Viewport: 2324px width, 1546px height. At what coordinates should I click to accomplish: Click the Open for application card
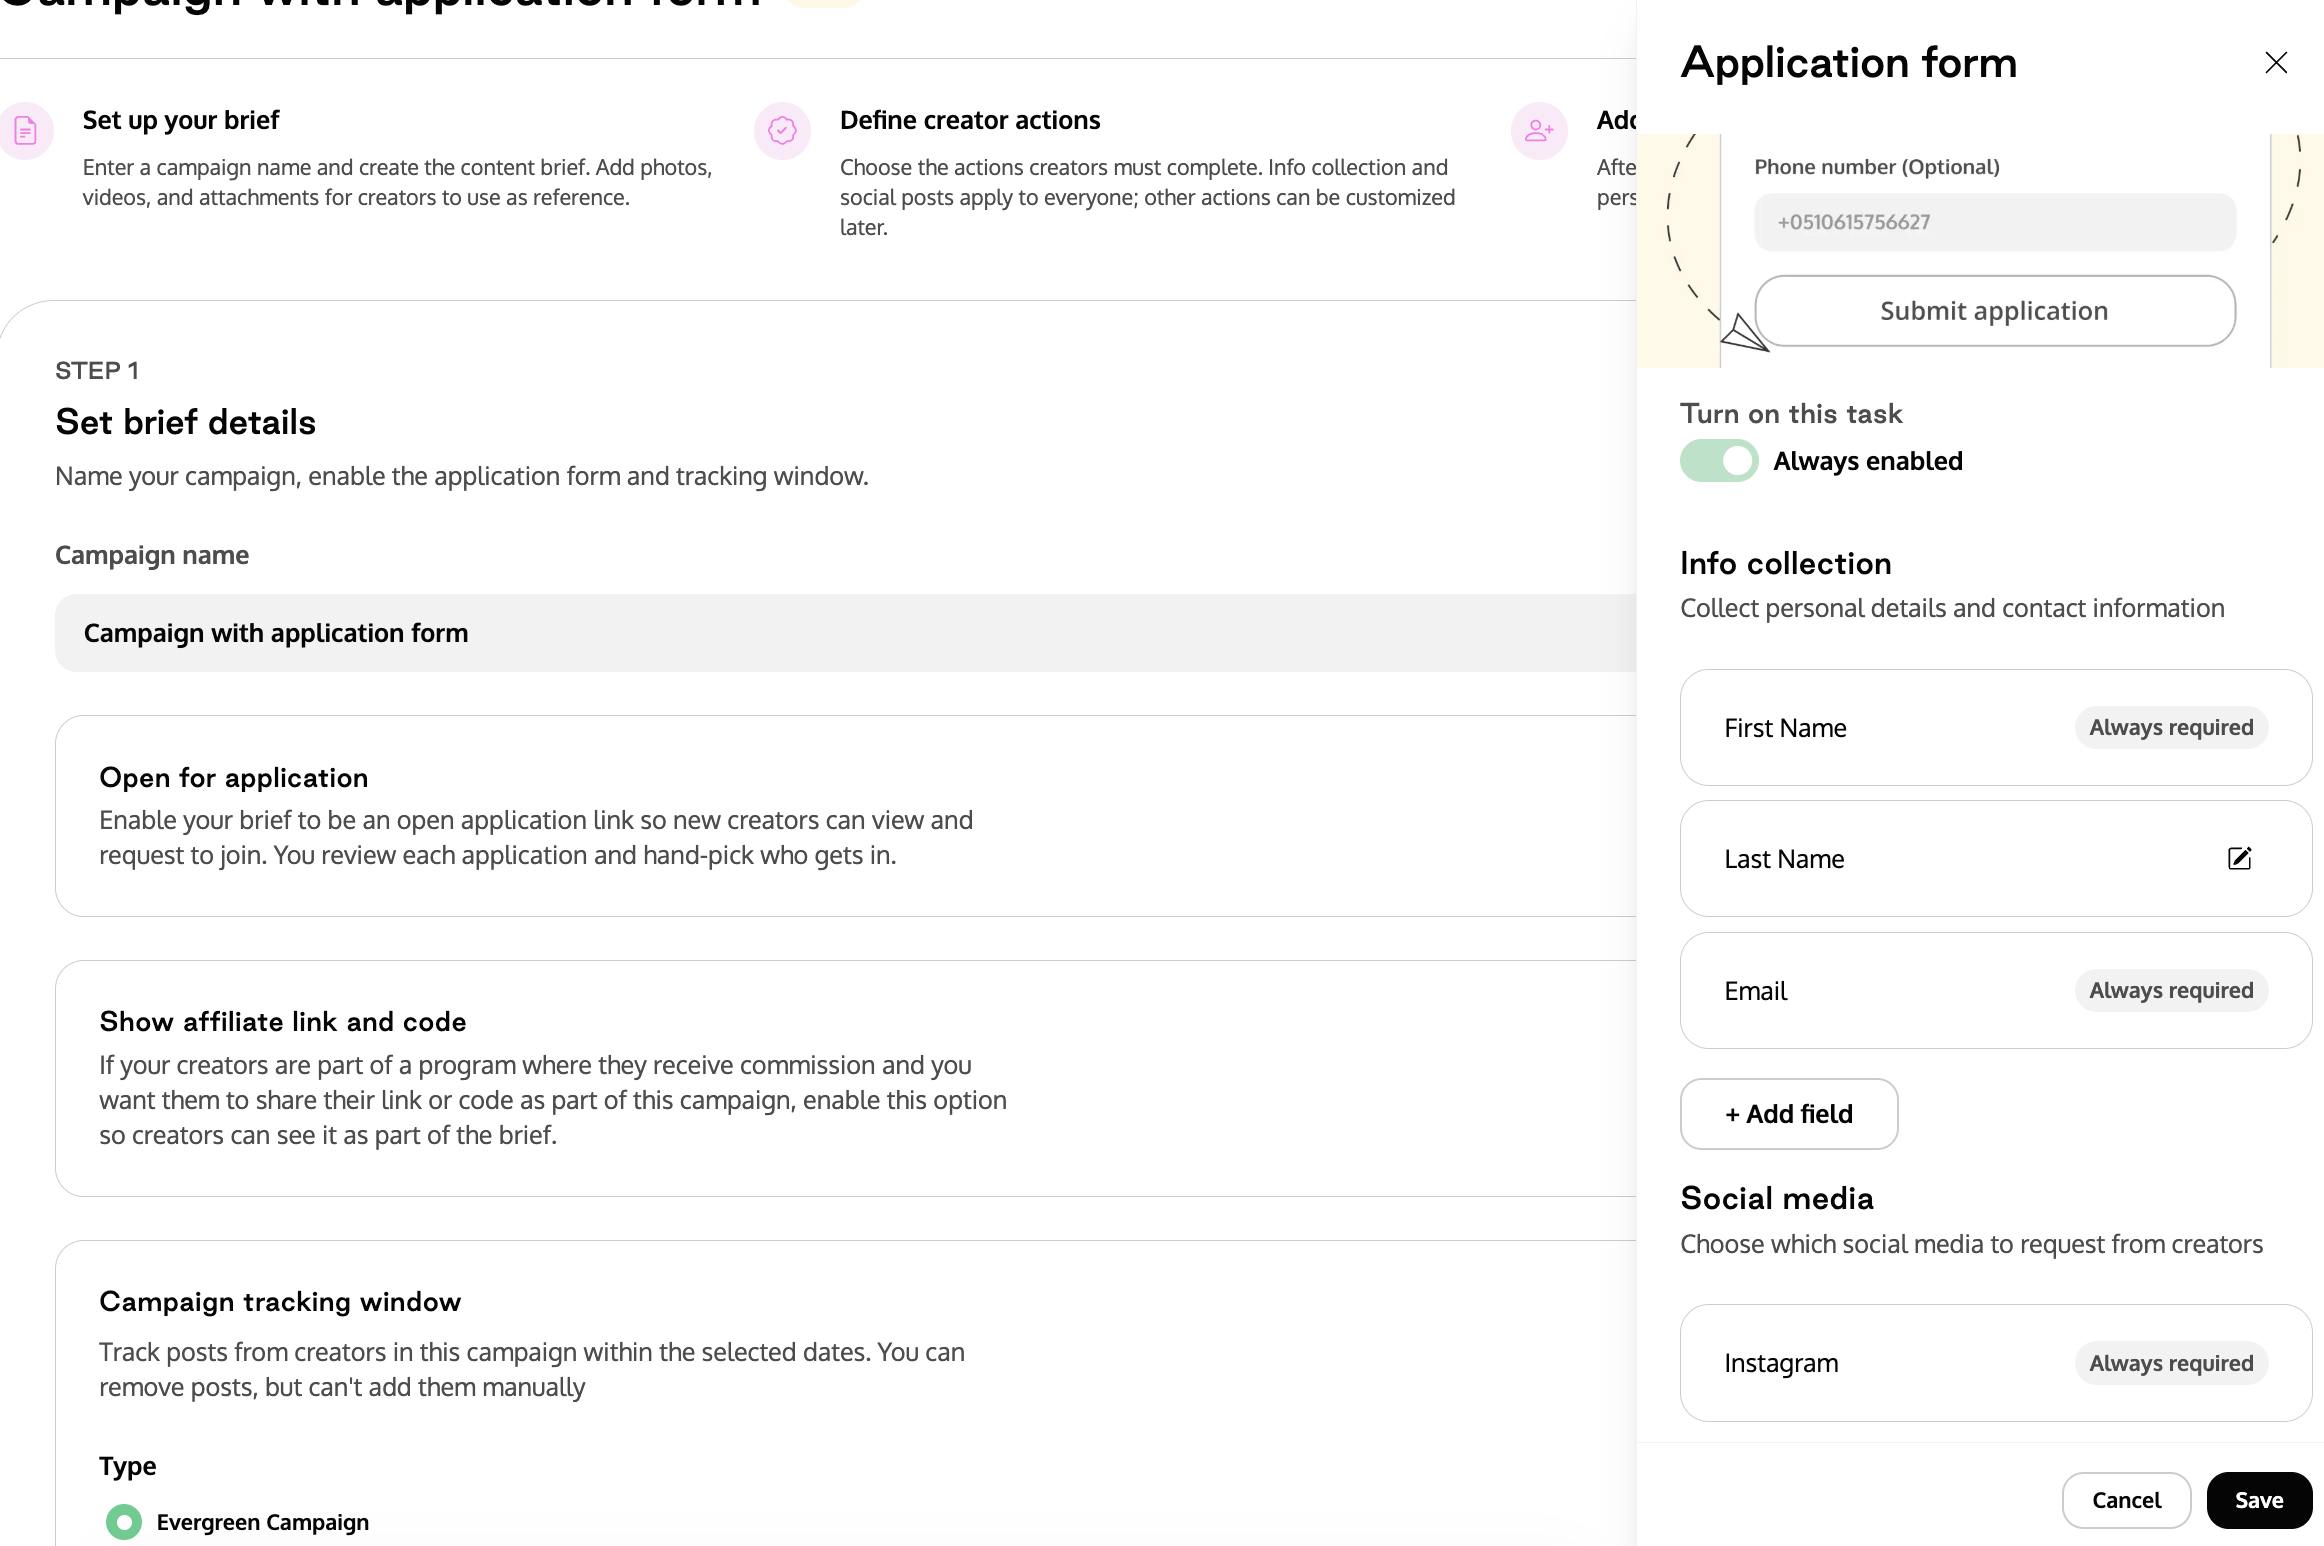point(846,816)
